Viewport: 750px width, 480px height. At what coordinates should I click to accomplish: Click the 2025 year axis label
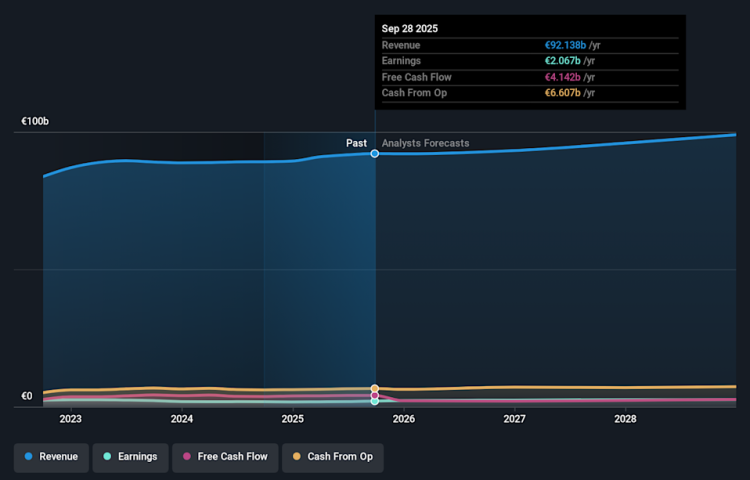pos(293,419)
